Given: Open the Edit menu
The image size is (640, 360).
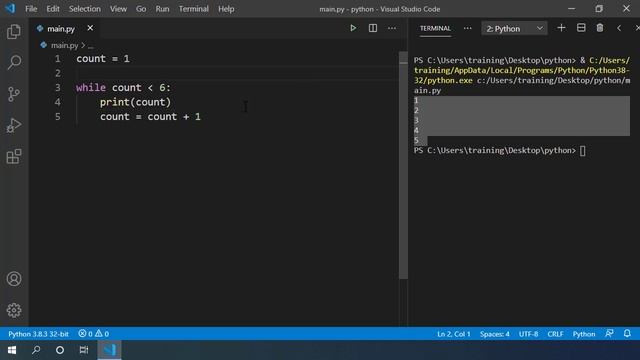Looking at the screenshot, I should [53, 9].
